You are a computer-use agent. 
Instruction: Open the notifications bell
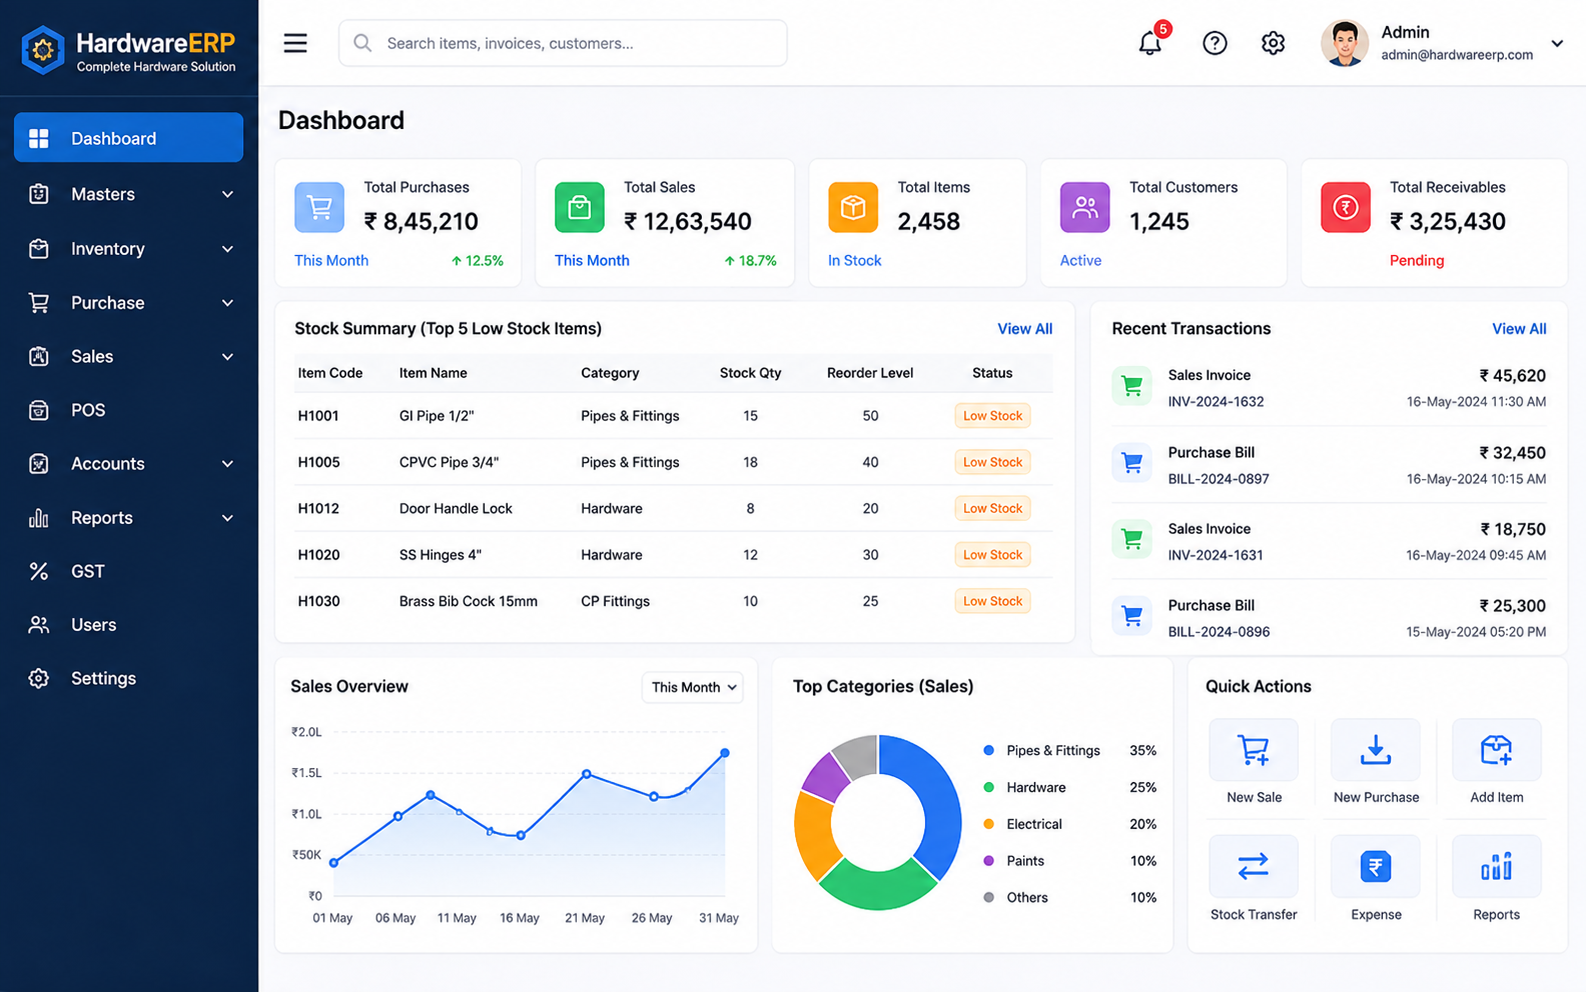pos(1150,43)
